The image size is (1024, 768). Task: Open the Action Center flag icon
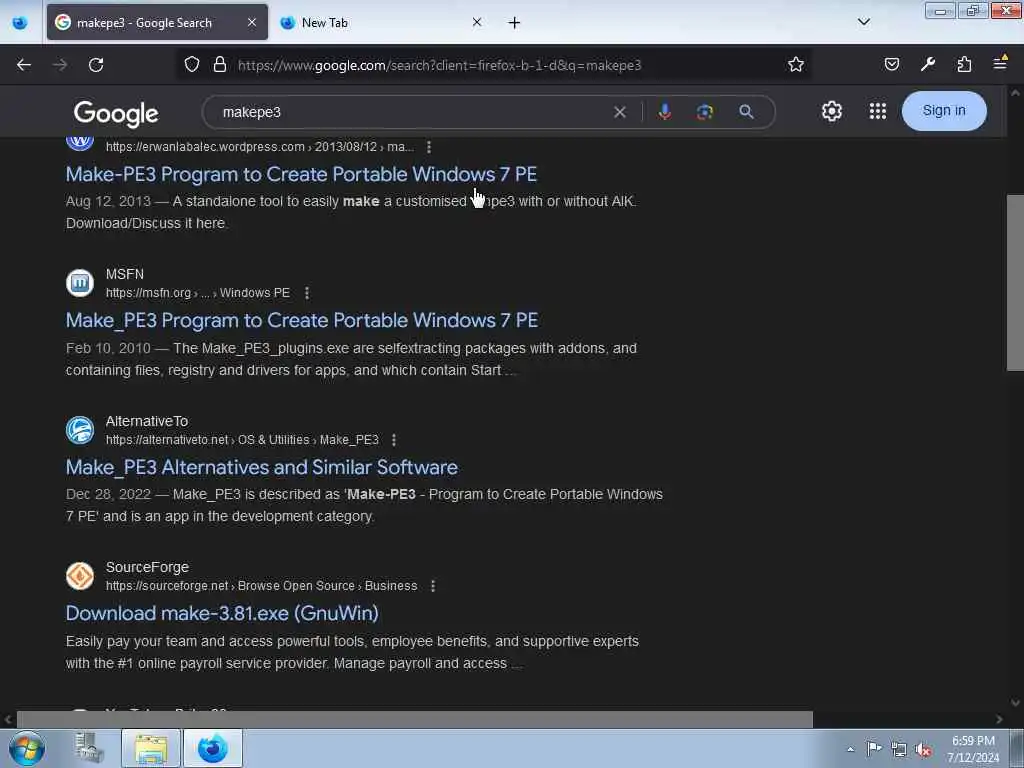pyautogui.click(x=873, y=749)
